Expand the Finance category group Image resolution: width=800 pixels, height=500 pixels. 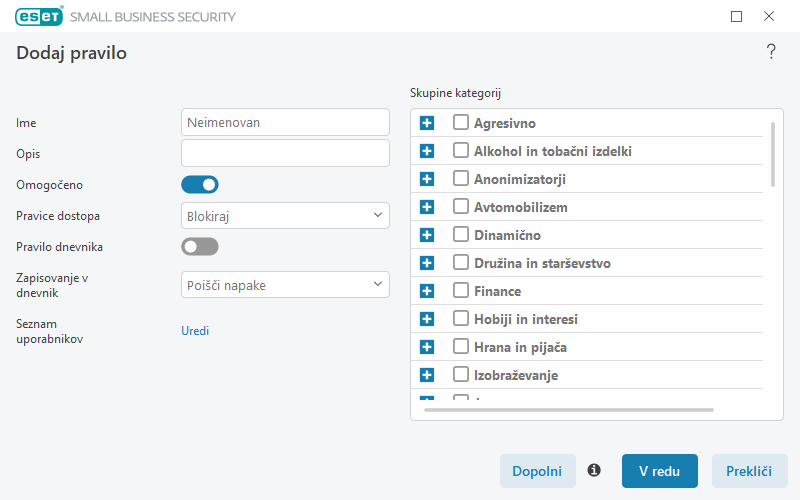click(427, 291)
